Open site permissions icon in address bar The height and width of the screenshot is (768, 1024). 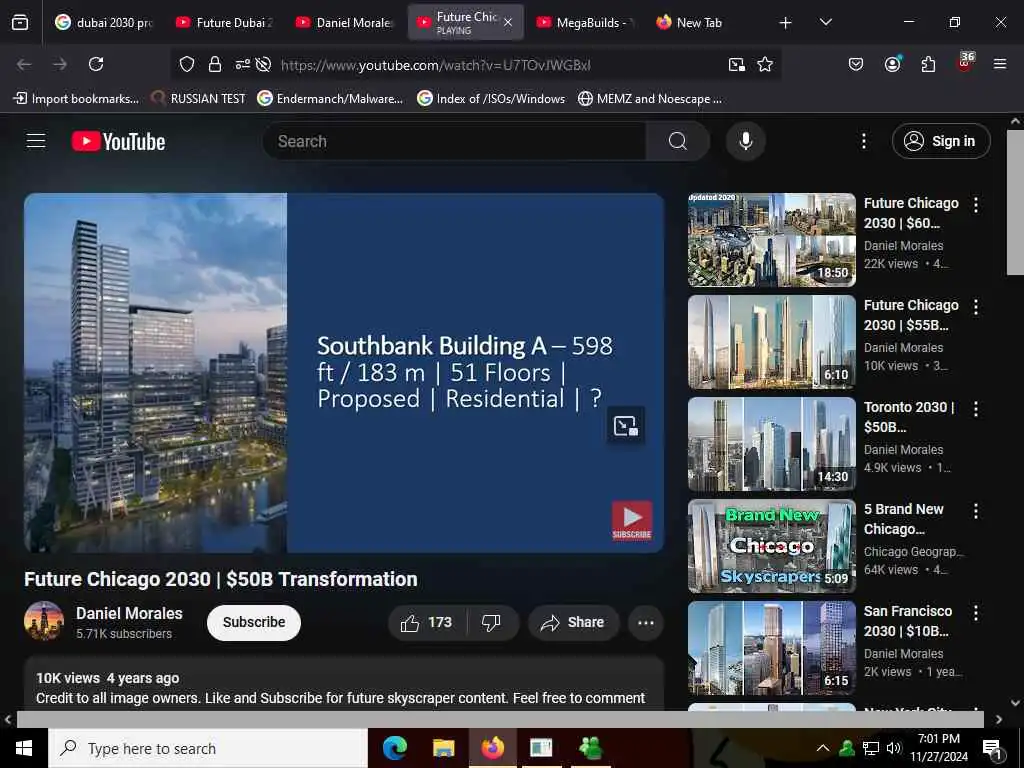point(242,64)
